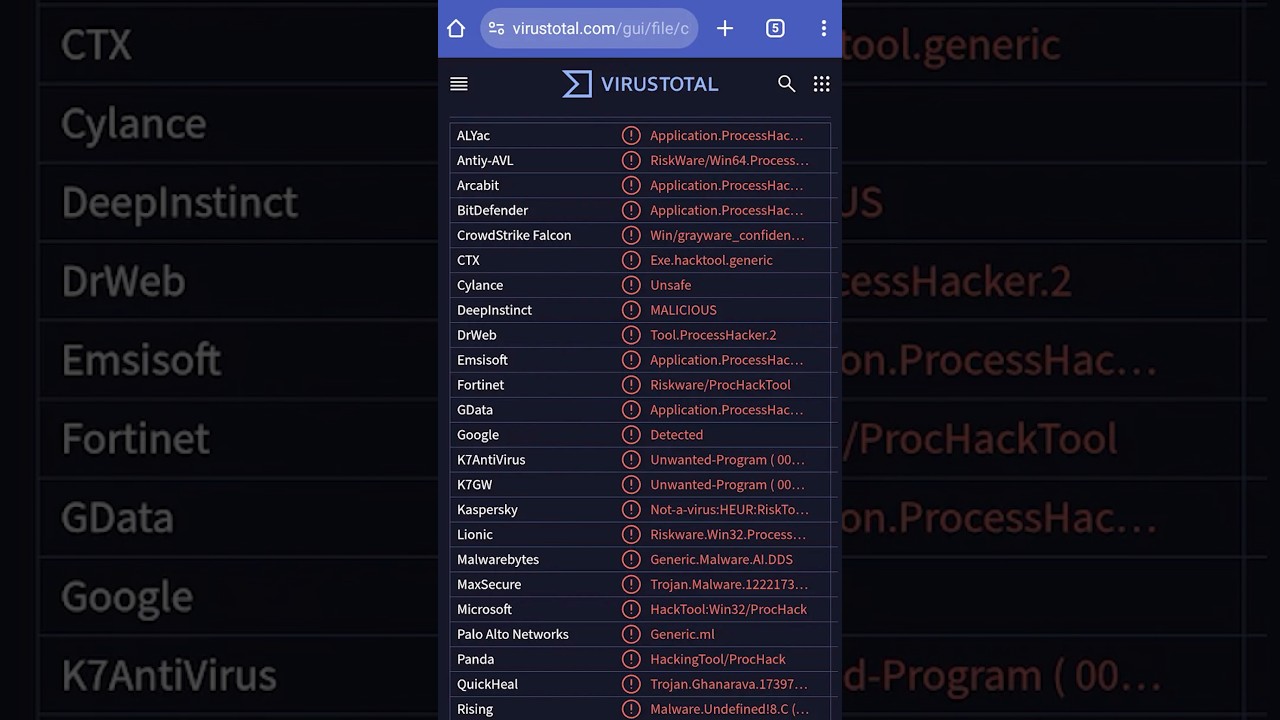Click the alert icon in Panda row
This screenshot has height=720, width=1280.
point(631,660)
